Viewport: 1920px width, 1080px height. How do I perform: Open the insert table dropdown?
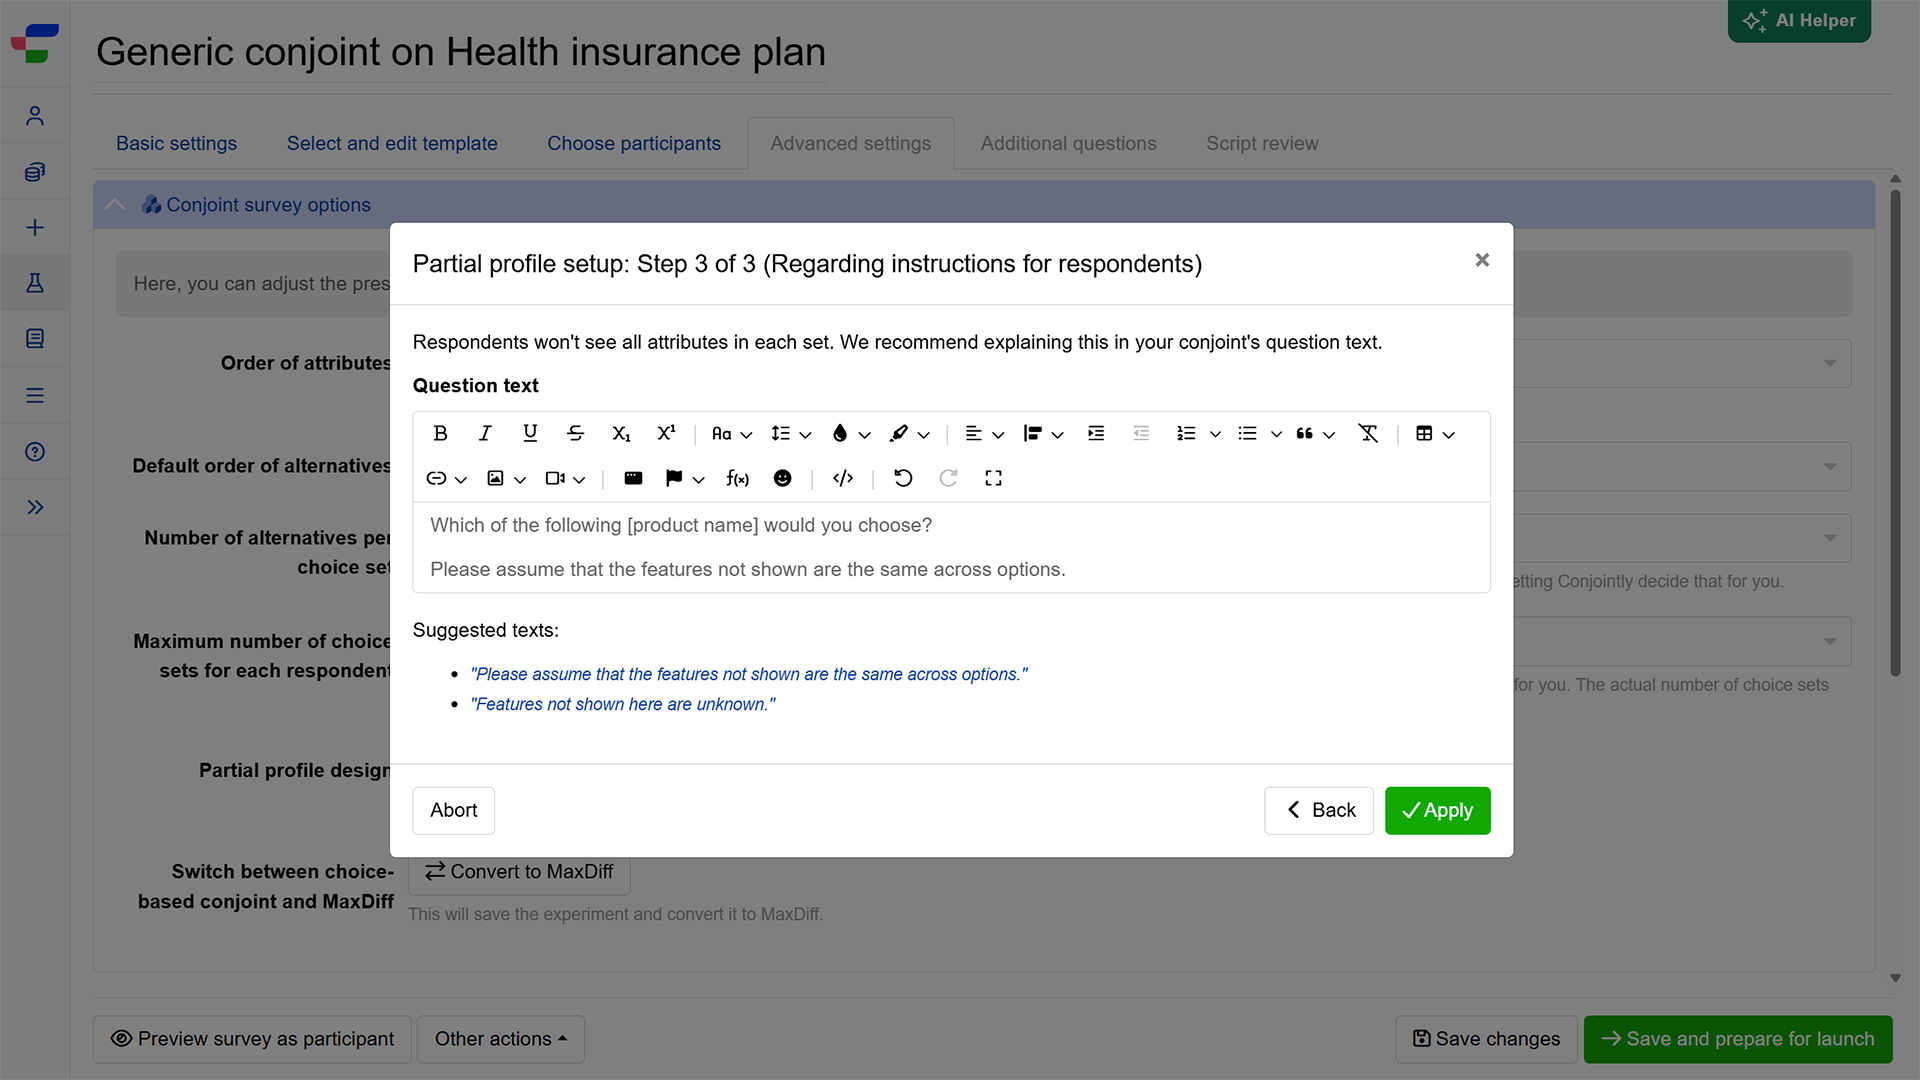coord(1434,433)
